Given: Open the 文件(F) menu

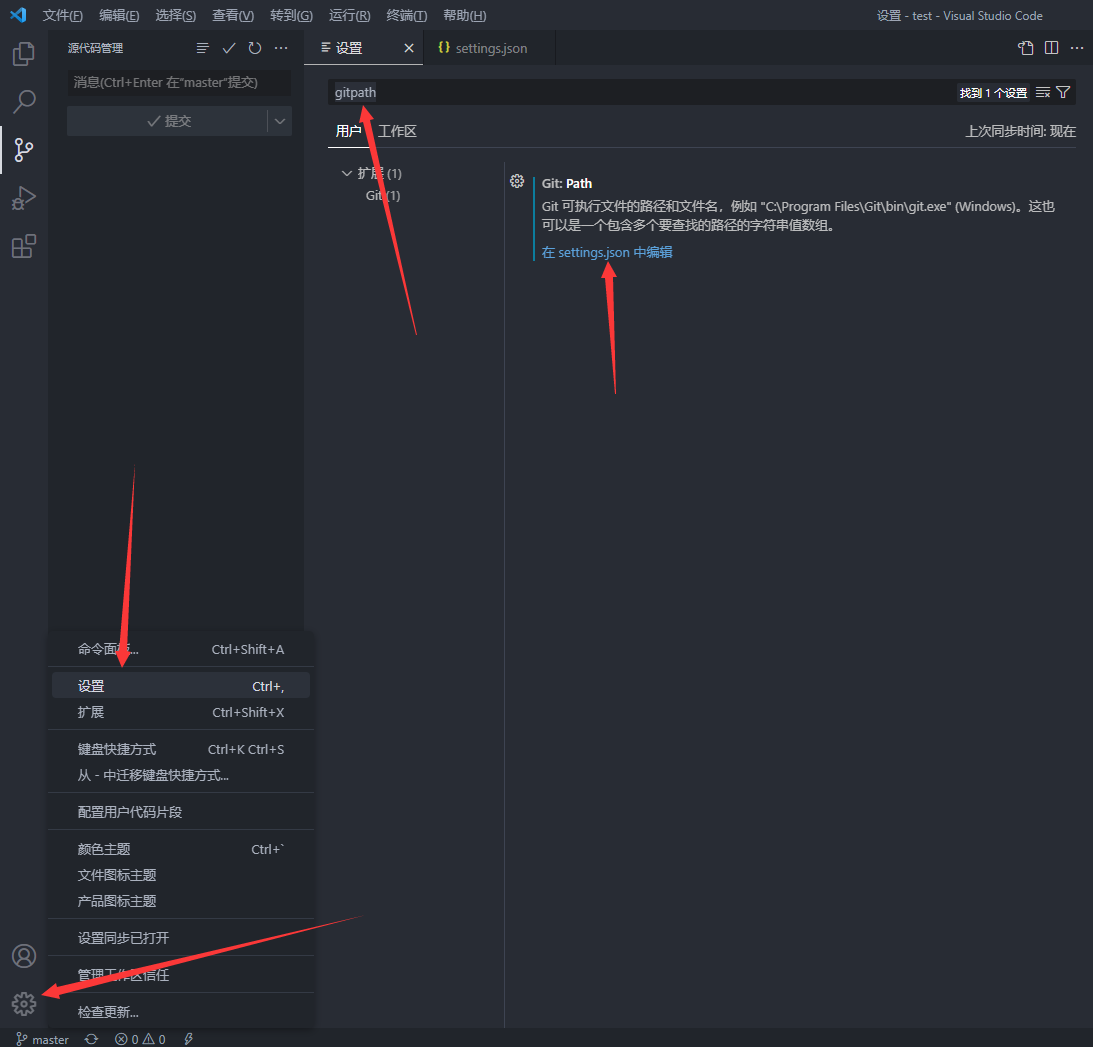Looking at the screenshot, I should (x=62, y=15).
